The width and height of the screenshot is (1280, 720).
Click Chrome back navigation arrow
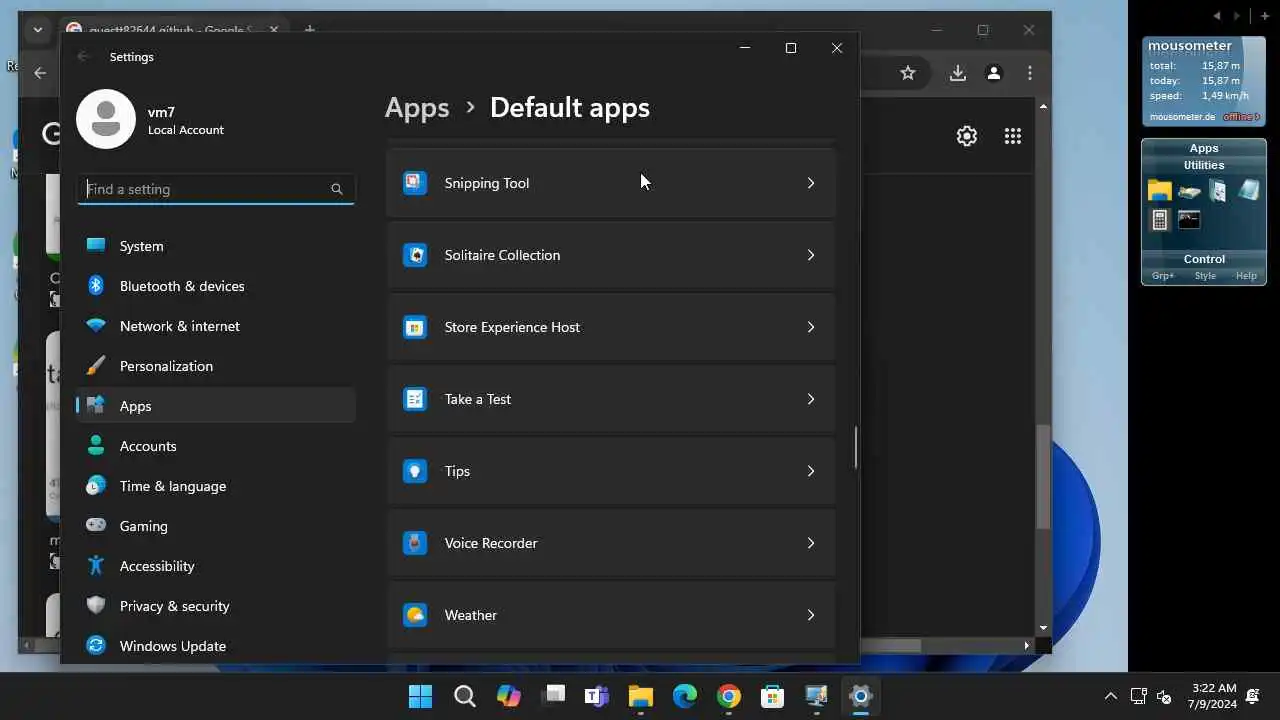point(40,73)
